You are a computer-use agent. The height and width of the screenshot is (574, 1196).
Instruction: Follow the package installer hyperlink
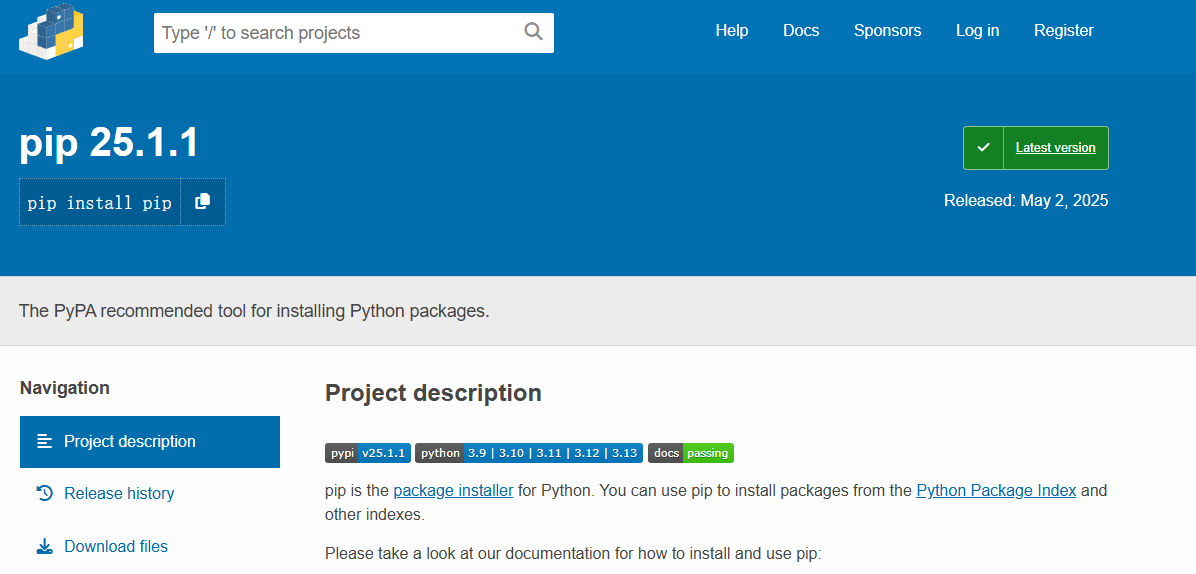tap(453, 490)
